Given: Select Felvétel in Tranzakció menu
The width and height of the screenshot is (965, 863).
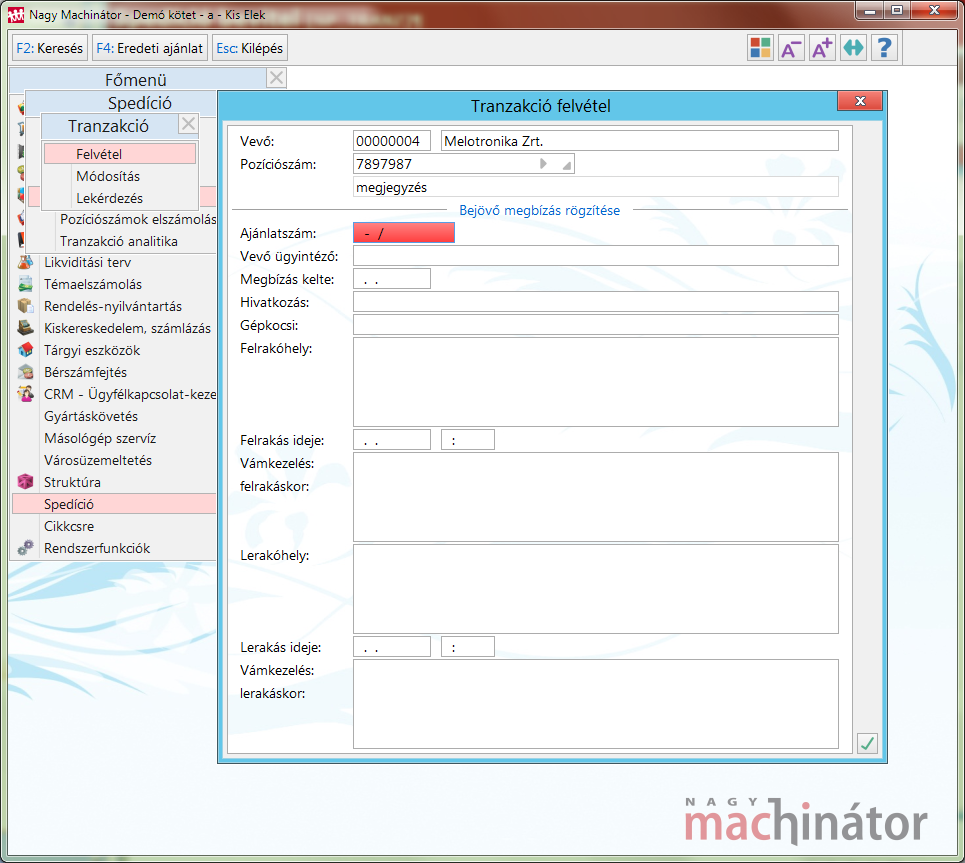Looking at the screenshot, I should click(120, 154).
